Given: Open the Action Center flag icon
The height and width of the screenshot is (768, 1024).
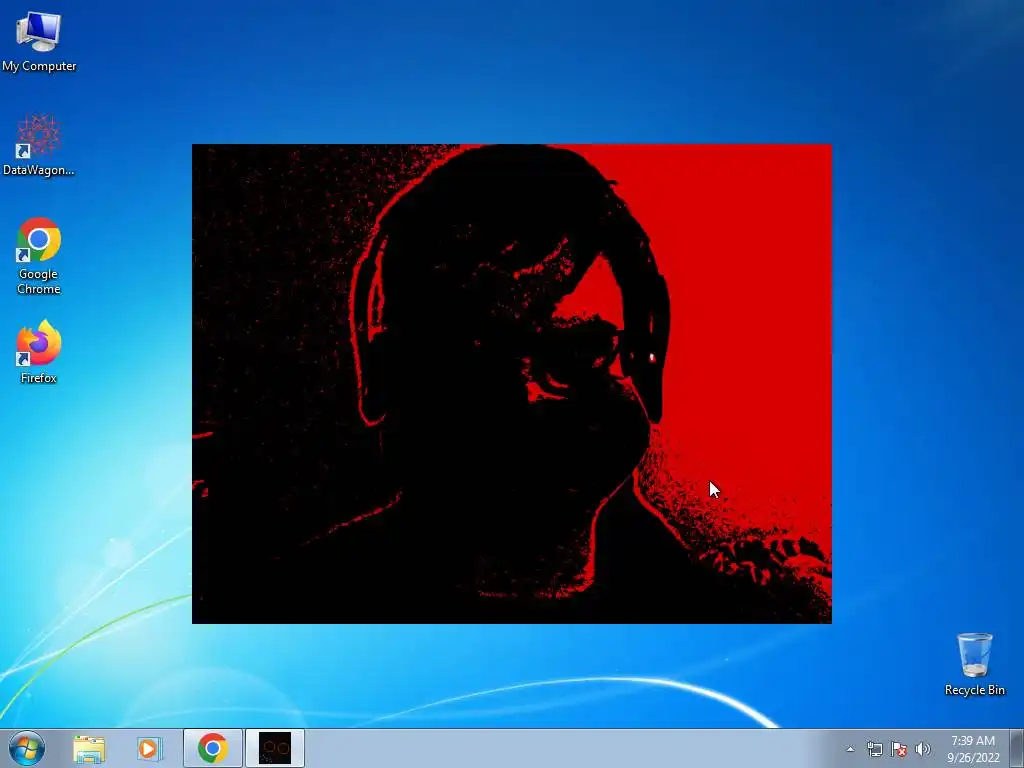Looking at the screenshot, I should click(899, 749).
